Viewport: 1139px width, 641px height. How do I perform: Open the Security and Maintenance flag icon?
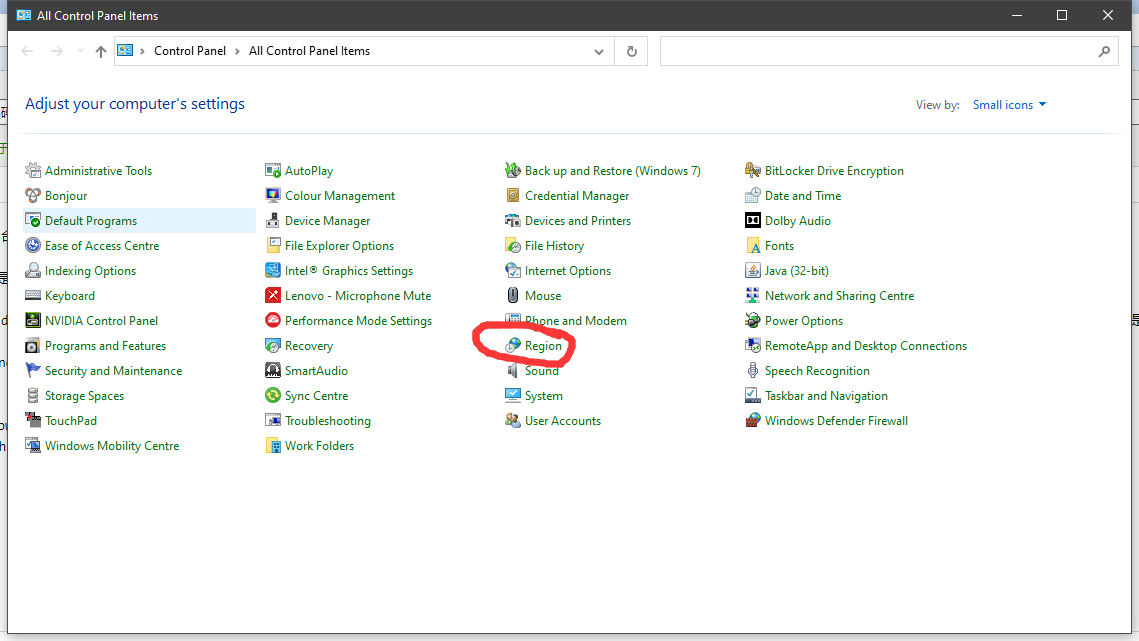[33, 371]
